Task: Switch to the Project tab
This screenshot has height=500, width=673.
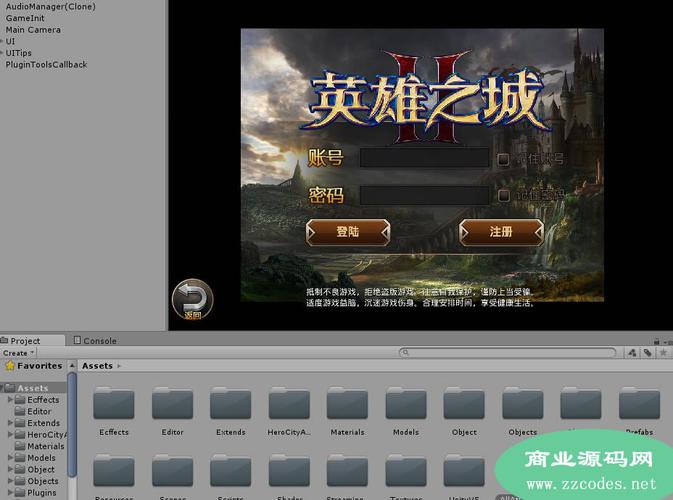Action: [32, 341]
